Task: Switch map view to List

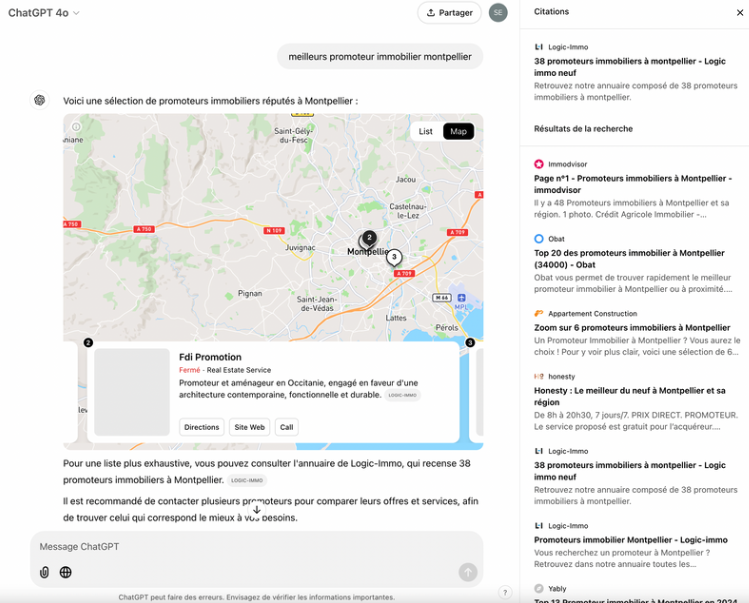Action: pos(426,131)
